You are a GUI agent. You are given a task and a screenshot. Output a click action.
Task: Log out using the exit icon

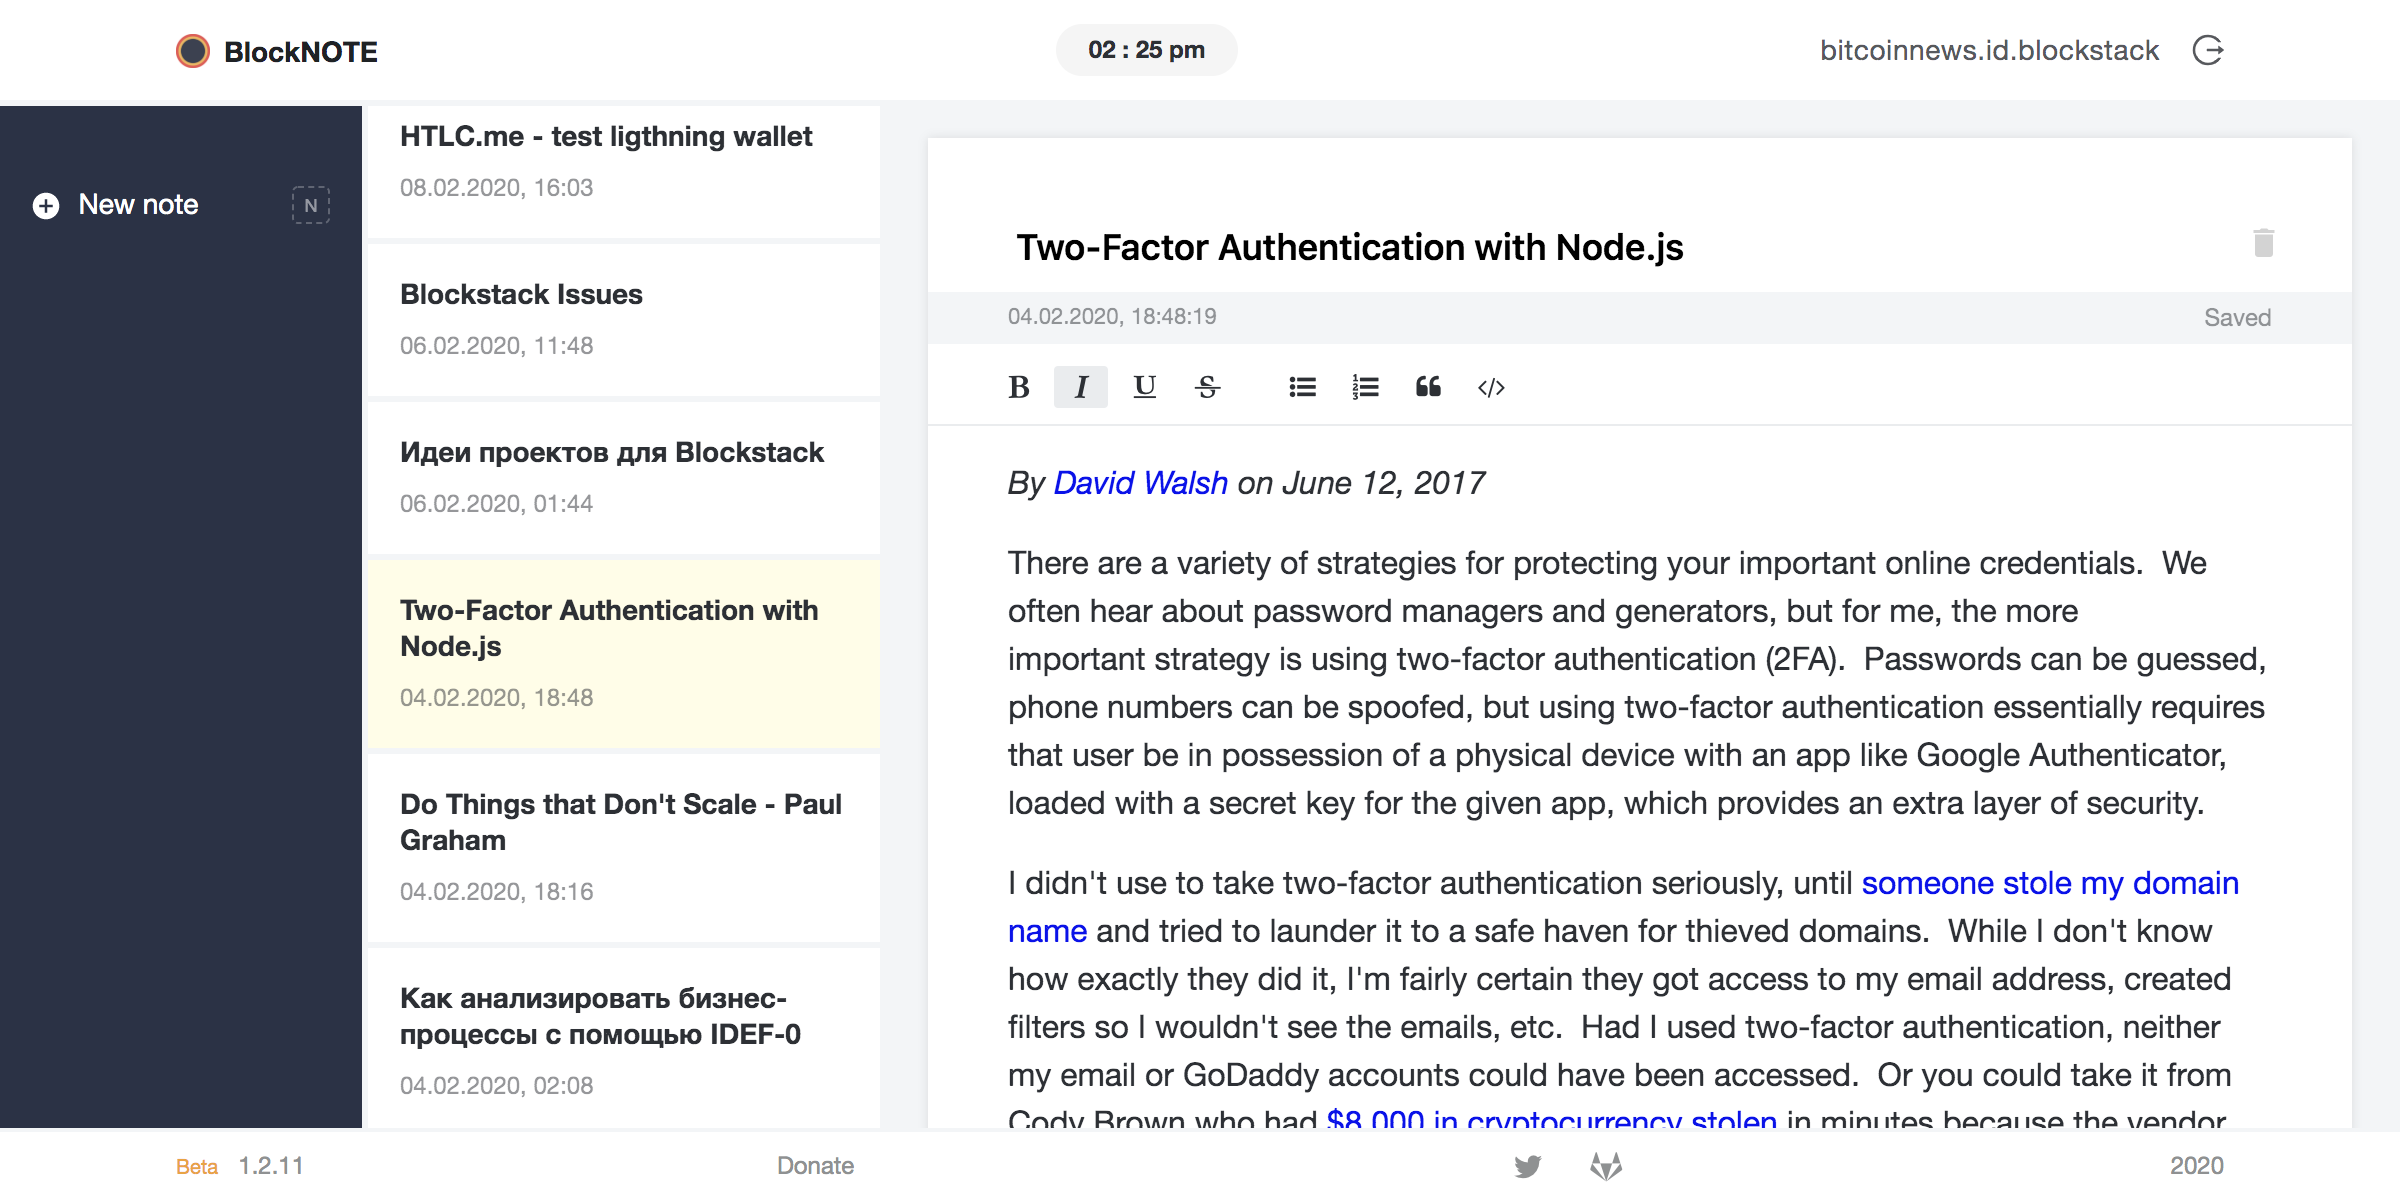[2208, 50]
